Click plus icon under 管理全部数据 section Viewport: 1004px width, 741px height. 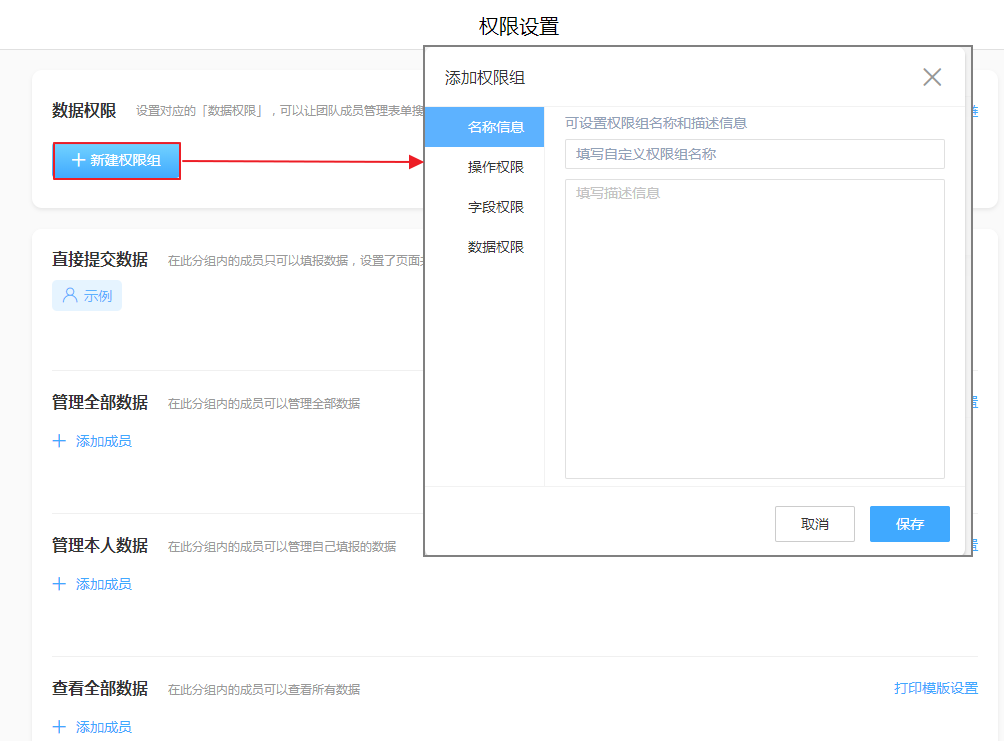pos(59,441)
